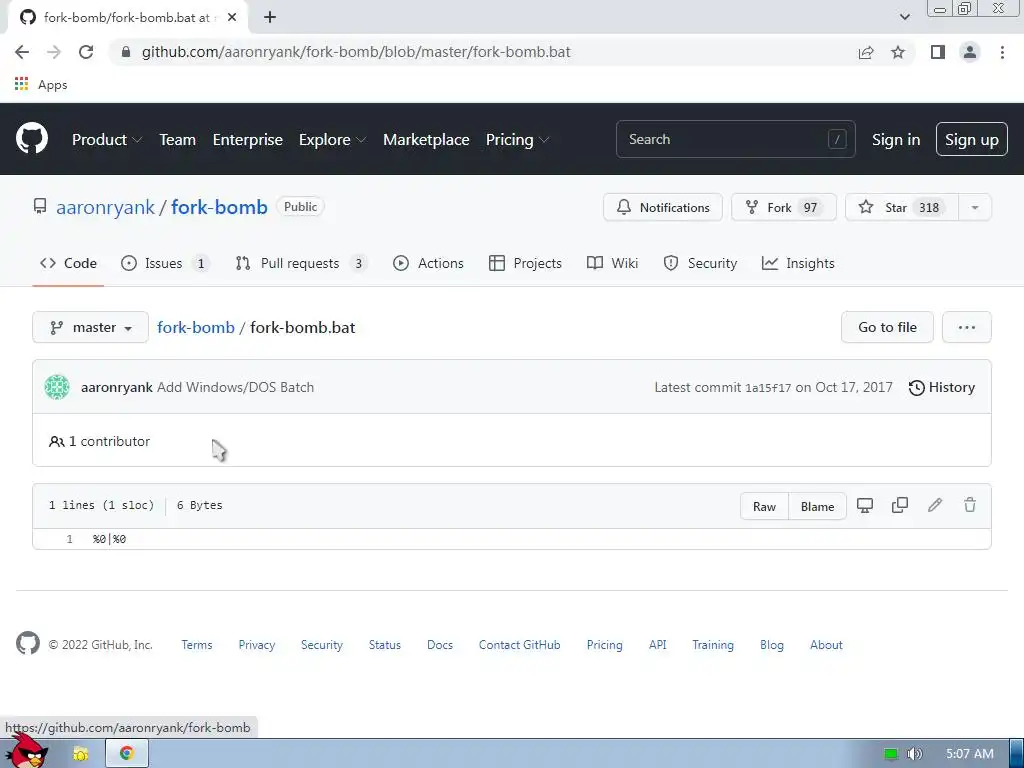Click taskbar clock 5:07 AM
The height and width of the screenshot is (768, 1024).
tap(970, 754)
